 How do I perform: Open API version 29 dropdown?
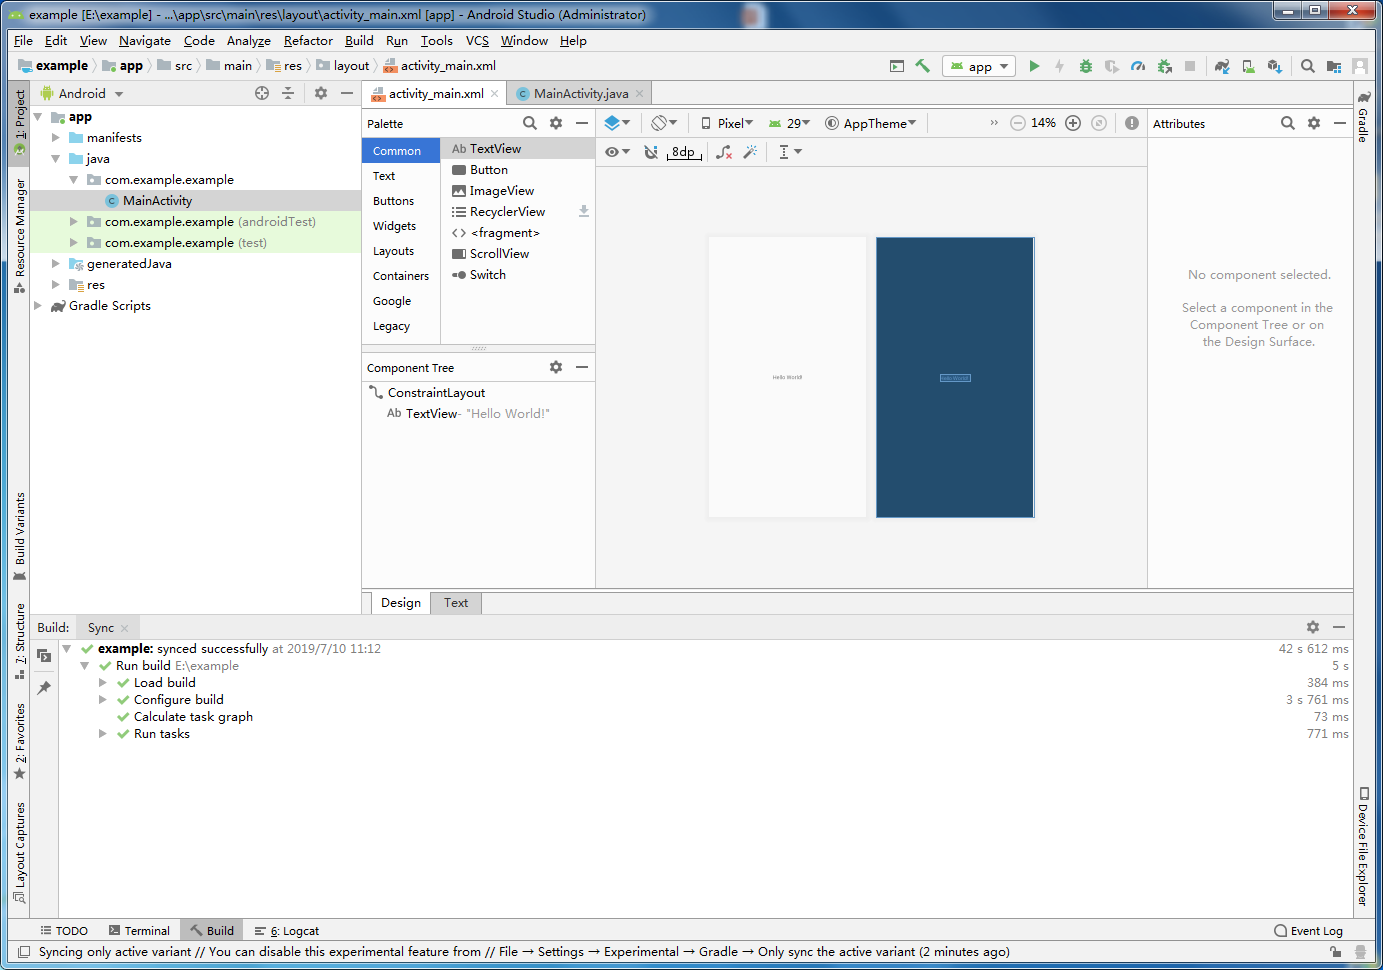[789, 123]
